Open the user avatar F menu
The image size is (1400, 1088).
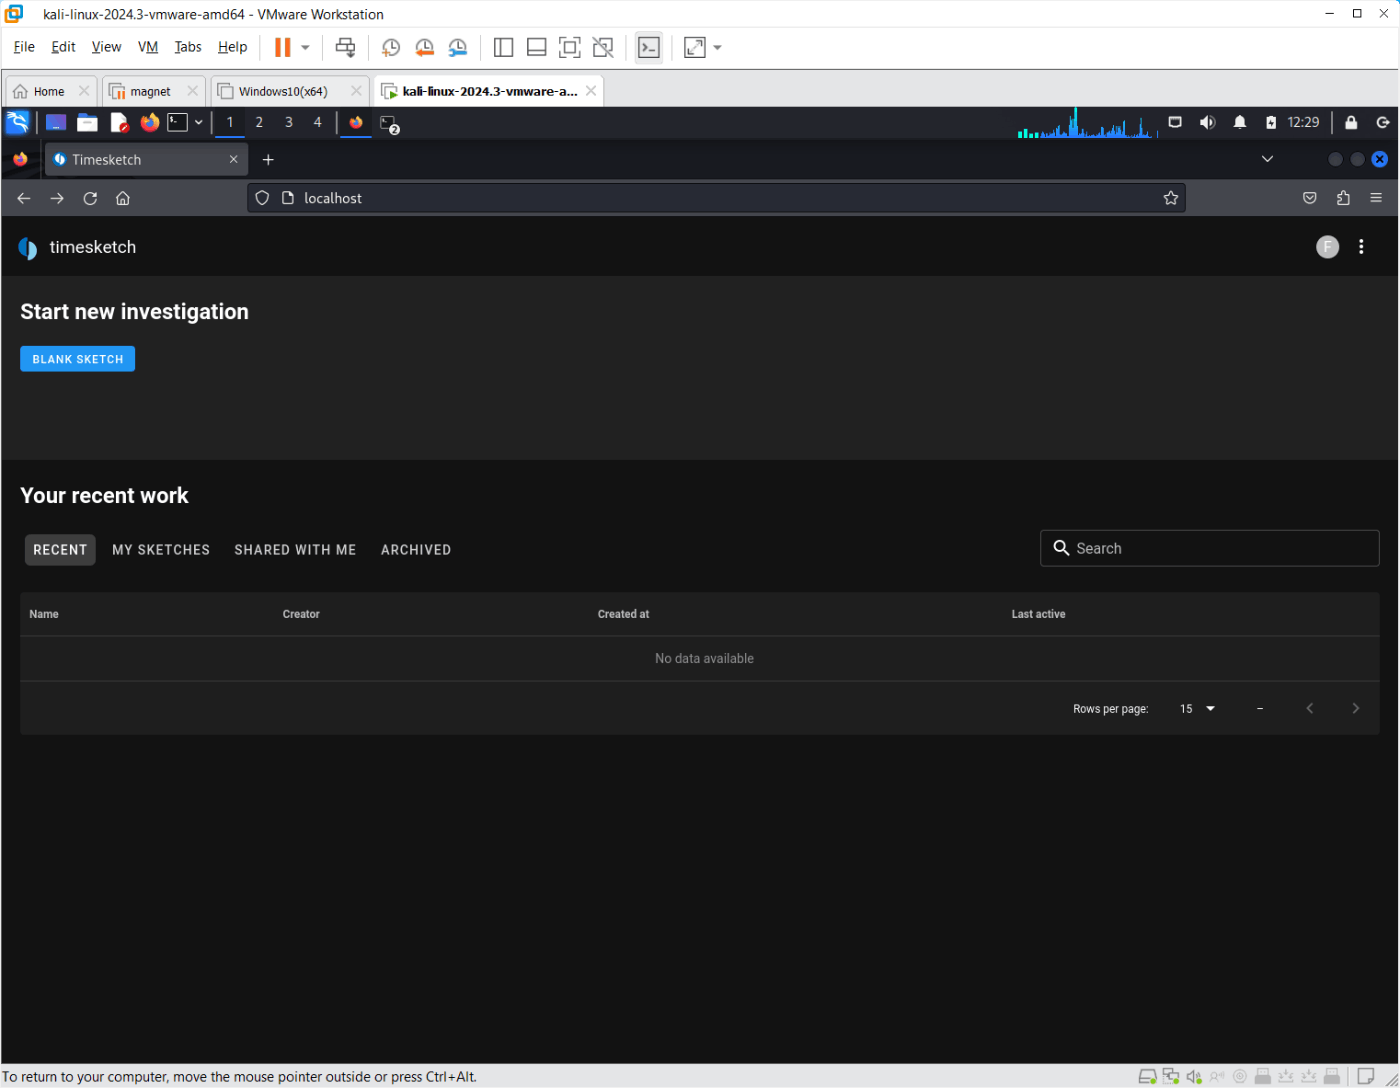pyautogui.click(x=1327, y=247)
